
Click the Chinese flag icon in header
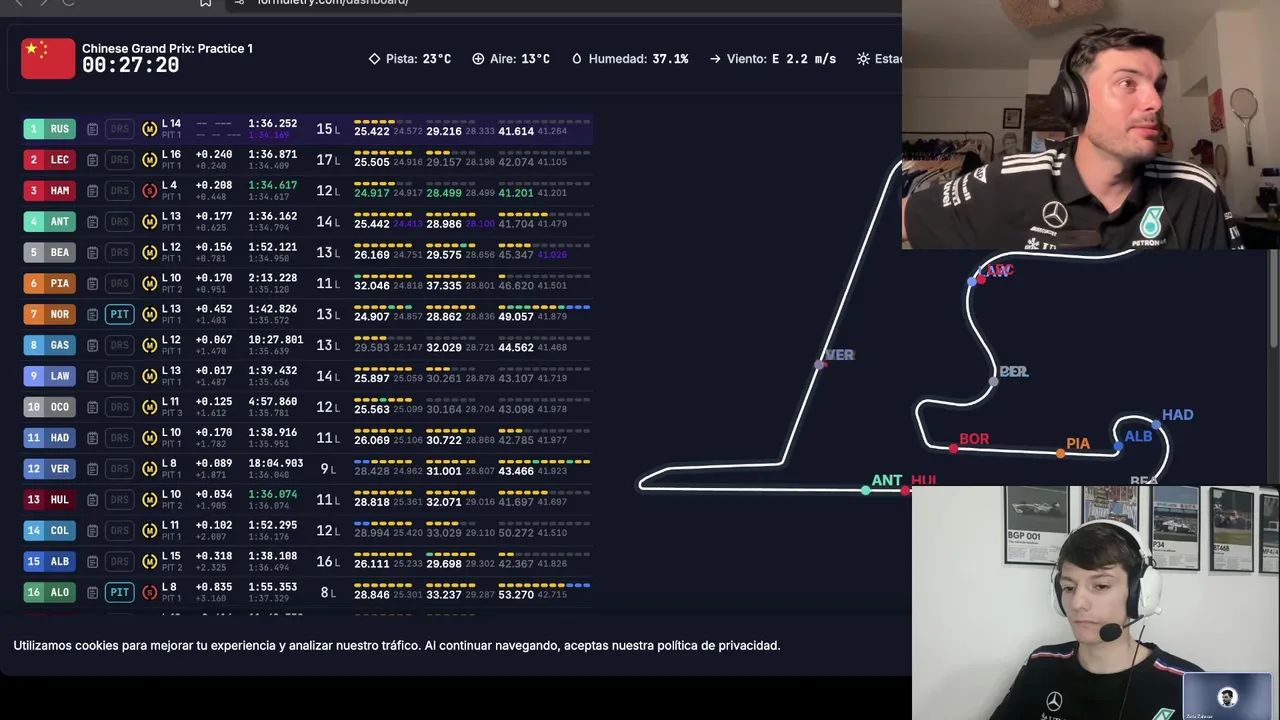(x=48, y=58)
